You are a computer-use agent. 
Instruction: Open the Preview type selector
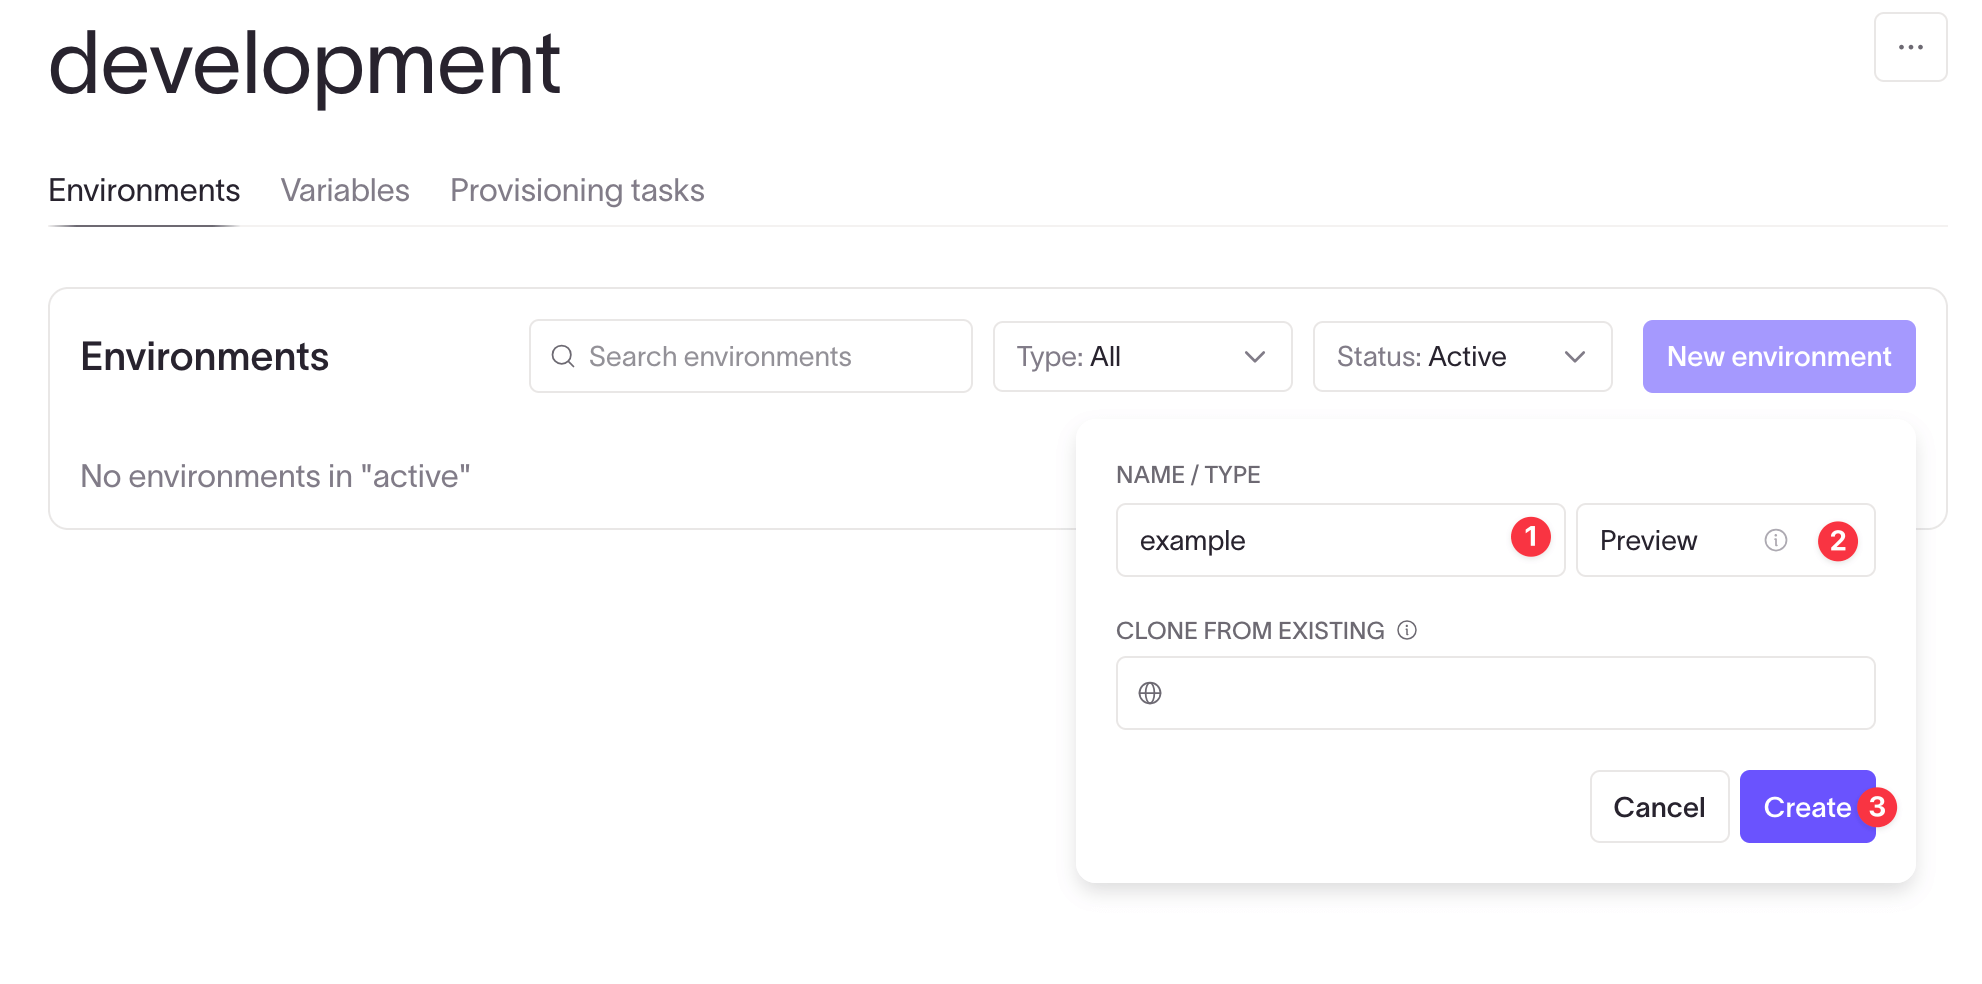pos(1725,540)
